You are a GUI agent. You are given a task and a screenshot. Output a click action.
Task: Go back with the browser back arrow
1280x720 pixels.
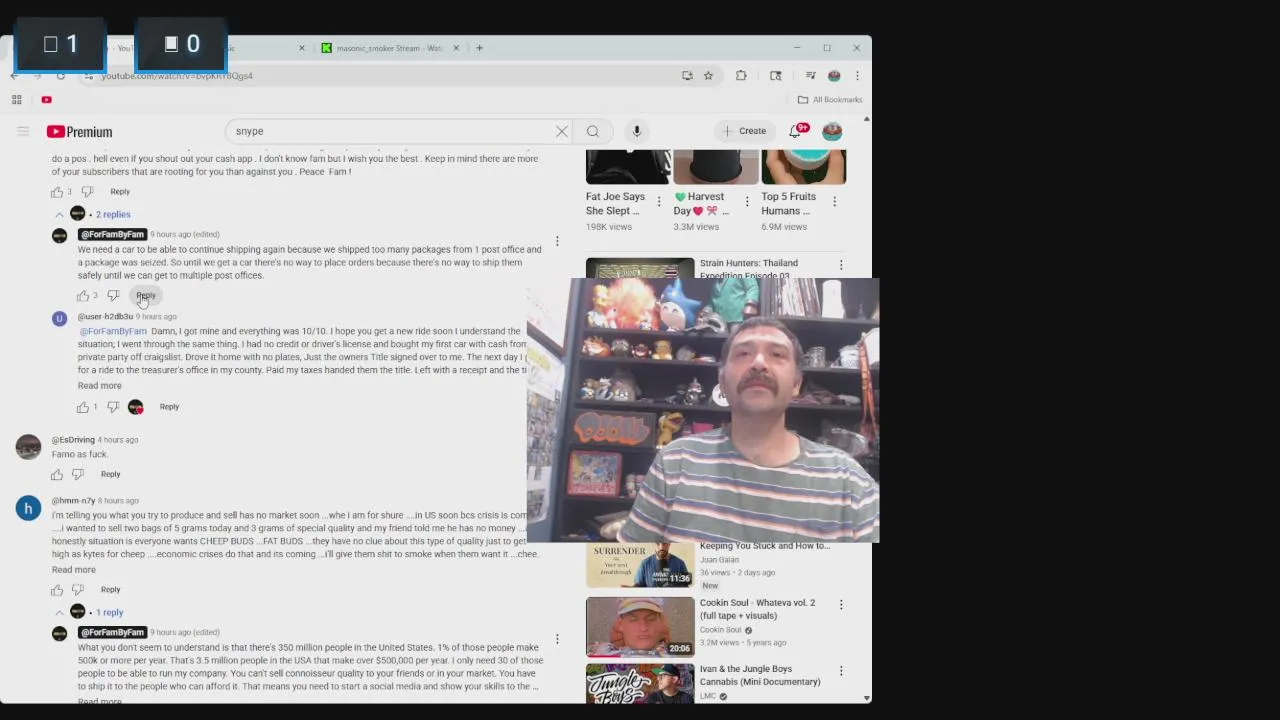[14, 75]
